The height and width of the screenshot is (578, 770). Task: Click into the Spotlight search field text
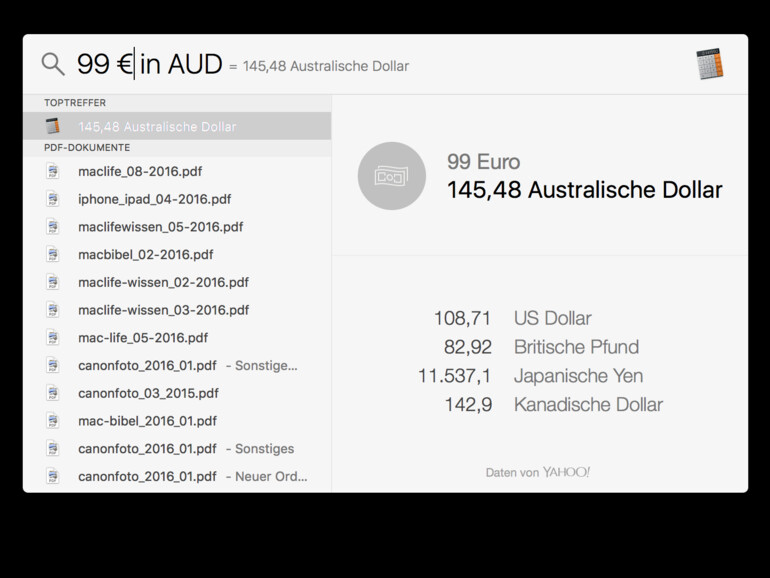[x=150, y=65]
